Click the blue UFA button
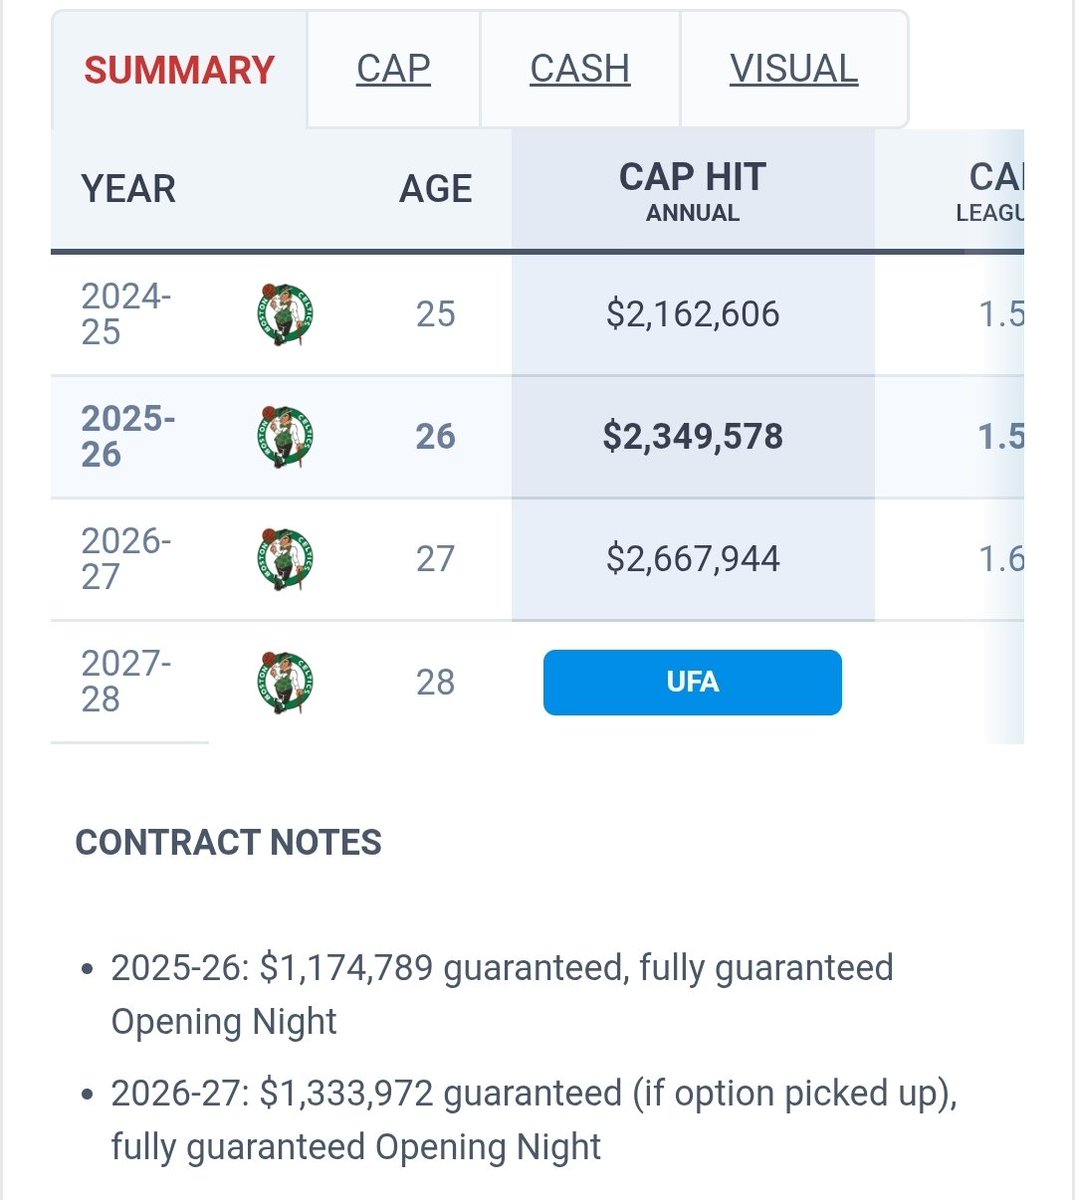The height and width of the screenshot is (1200, 1075). click(x=692, y=682)
